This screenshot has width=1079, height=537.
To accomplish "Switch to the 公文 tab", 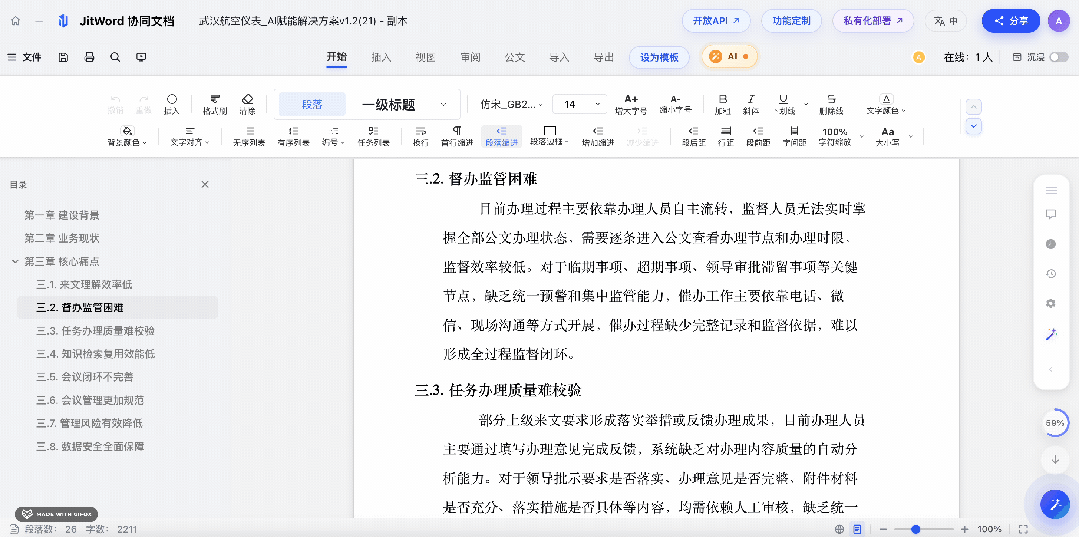I will (x=515, y=57).
